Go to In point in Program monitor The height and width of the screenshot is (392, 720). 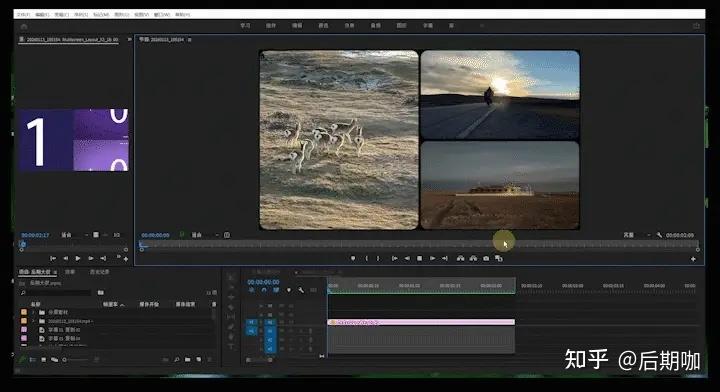pos(394,258)
